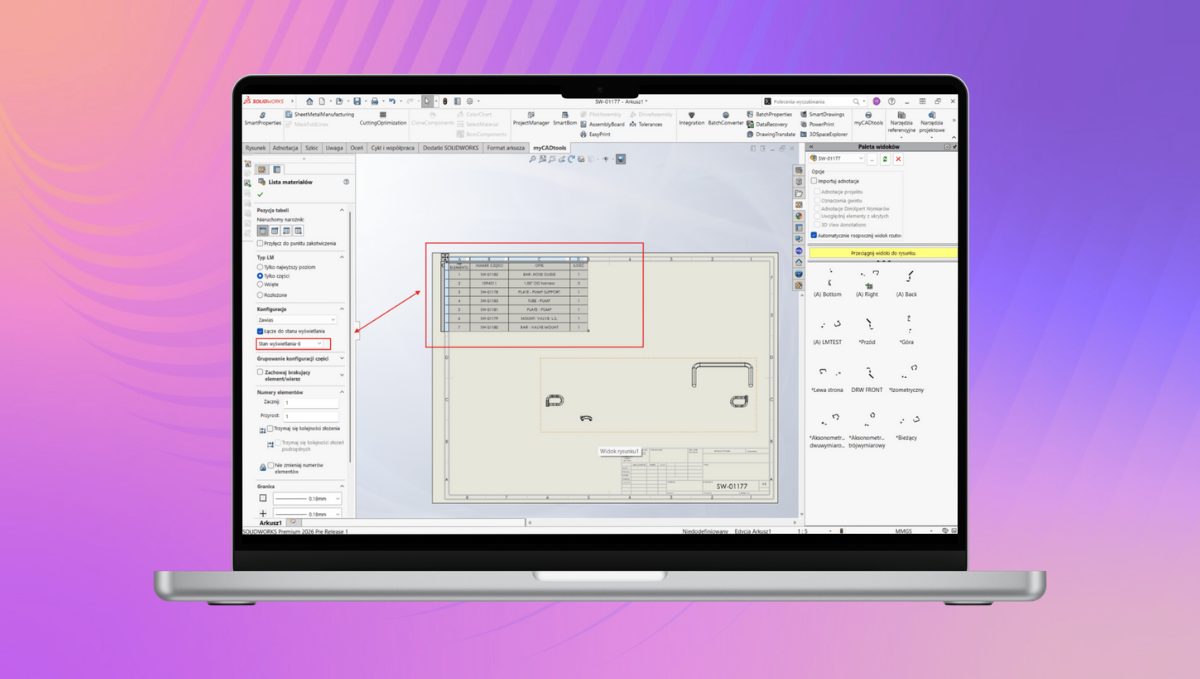Viewport: 1200px width, 679px height.
Task: Enable the Importuj adnotacje checkbox
Action: click(814, 181)
